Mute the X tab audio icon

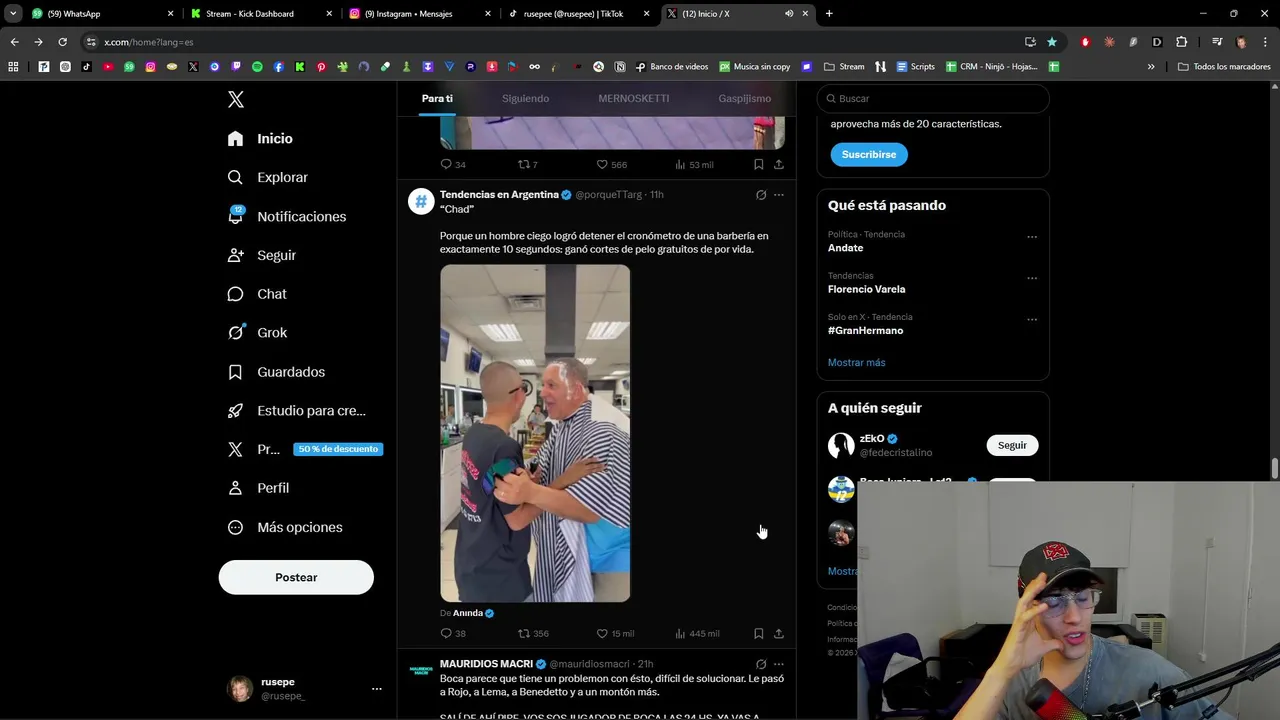point(789,14)
